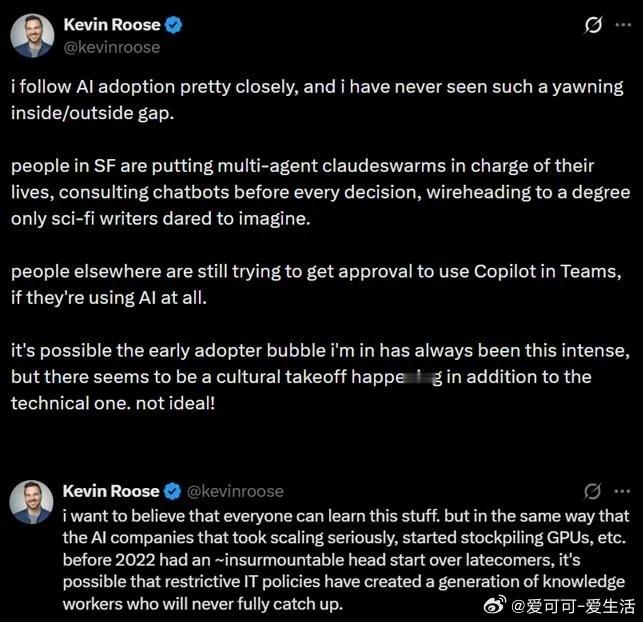Click the verified badge in the reply post
The image size is (643, 622).
pyautogui.click(x=172, y=491)
